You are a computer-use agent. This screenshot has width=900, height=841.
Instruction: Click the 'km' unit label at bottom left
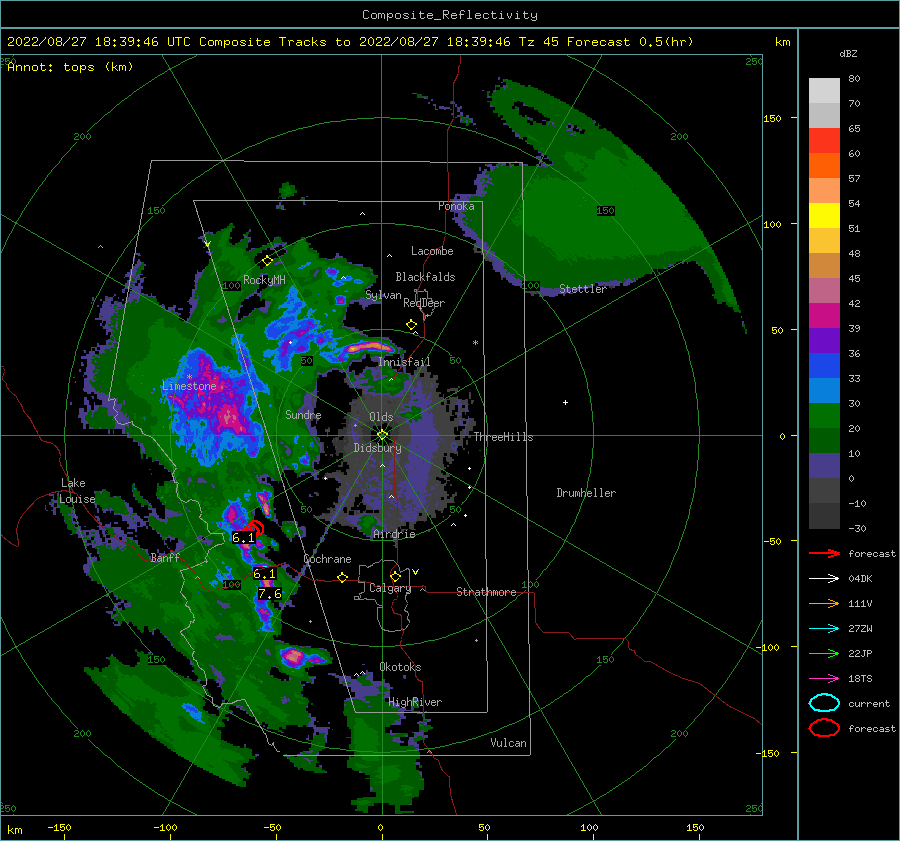coord(14,830)
